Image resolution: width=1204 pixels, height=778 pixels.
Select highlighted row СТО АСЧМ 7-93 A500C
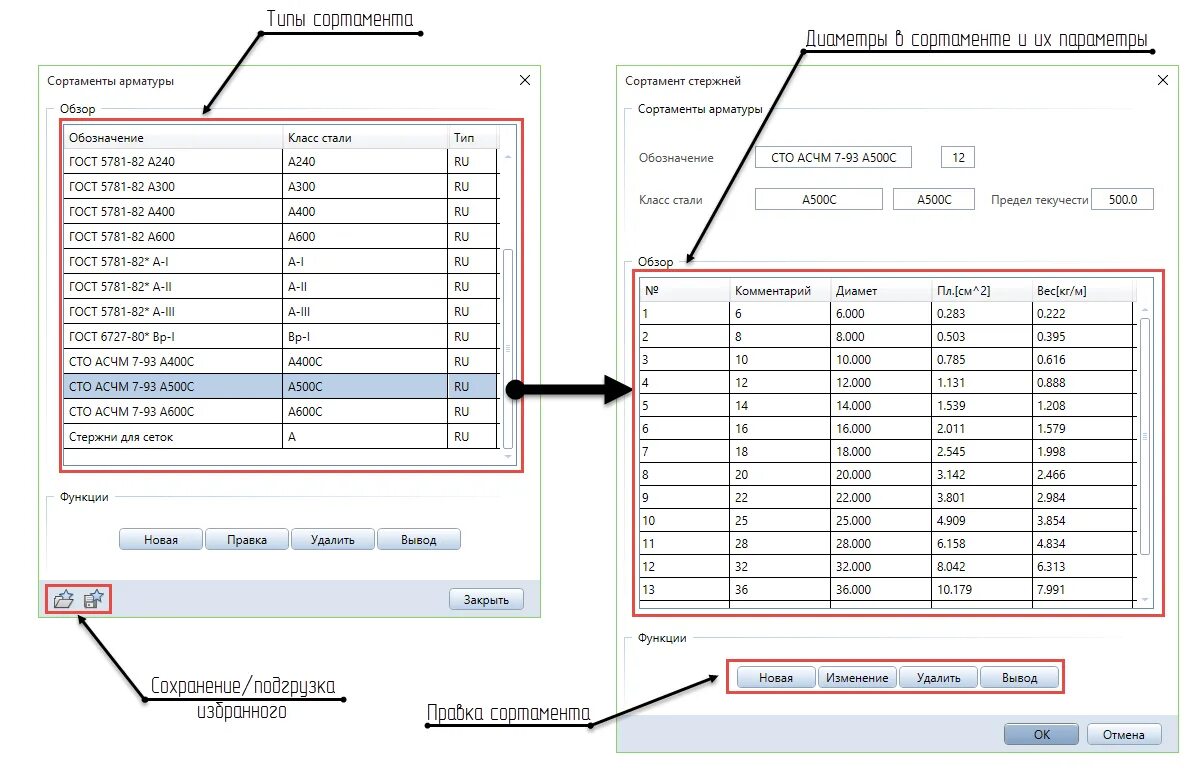coord(281,386)
